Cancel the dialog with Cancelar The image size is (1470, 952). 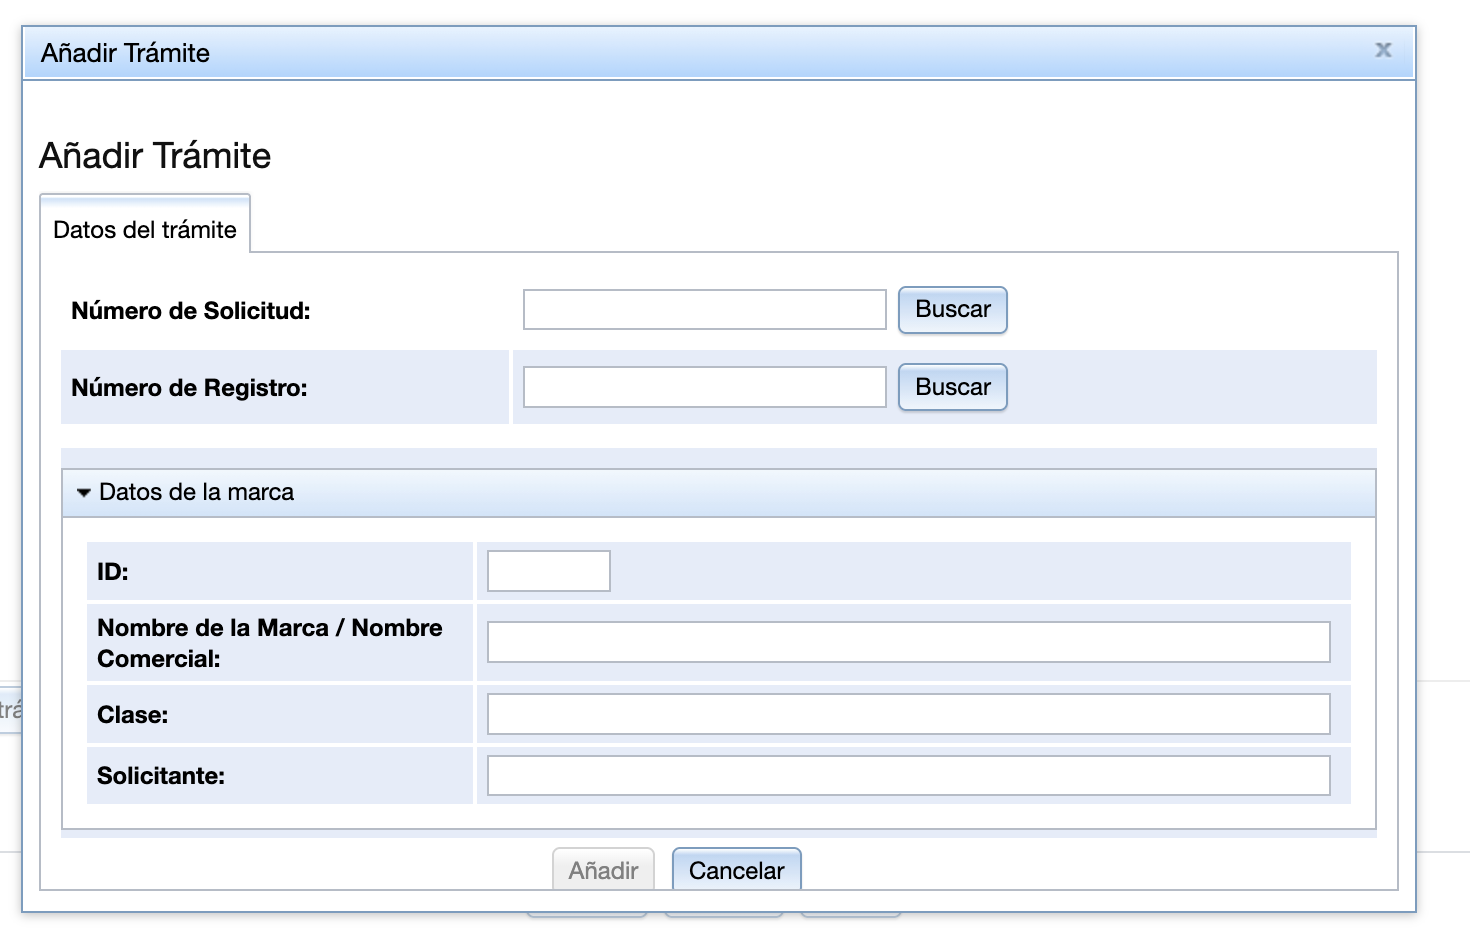[x=736, y=870]
